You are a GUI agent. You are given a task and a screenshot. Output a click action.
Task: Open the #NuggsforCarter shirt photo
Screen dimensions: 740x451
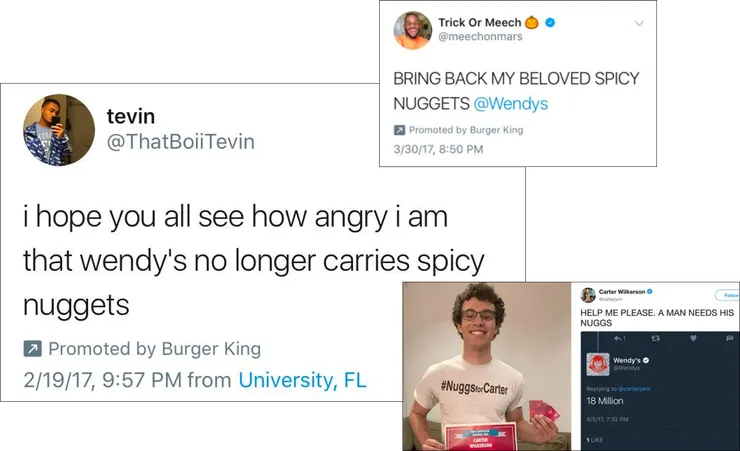pos(487,366)
